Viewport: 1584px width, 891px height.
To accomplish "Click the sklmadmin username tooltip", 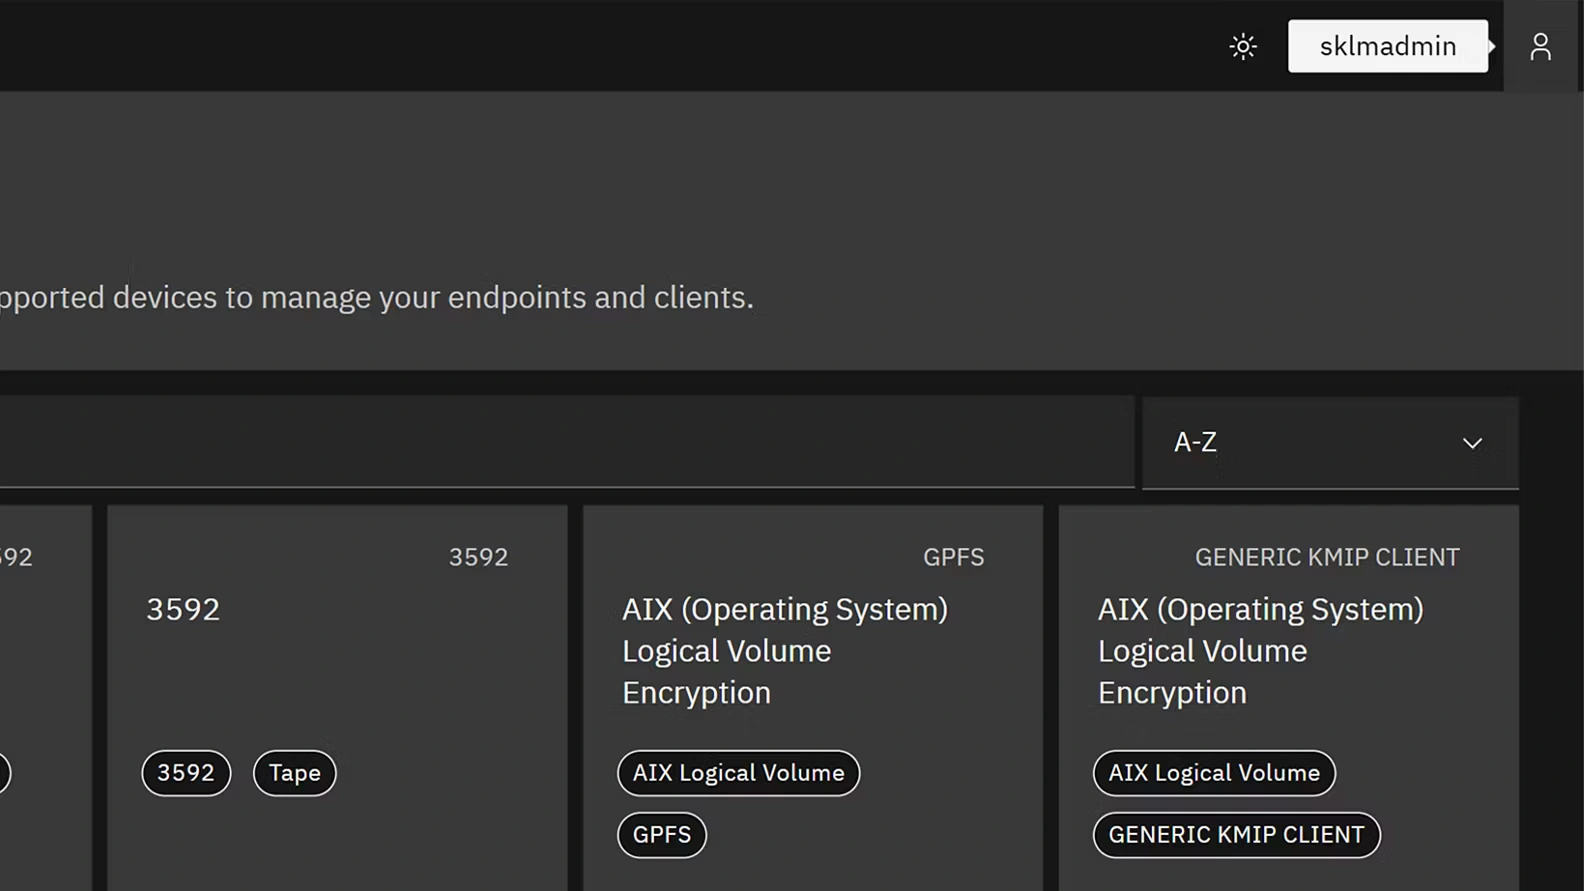I will tap(1387, 47).
